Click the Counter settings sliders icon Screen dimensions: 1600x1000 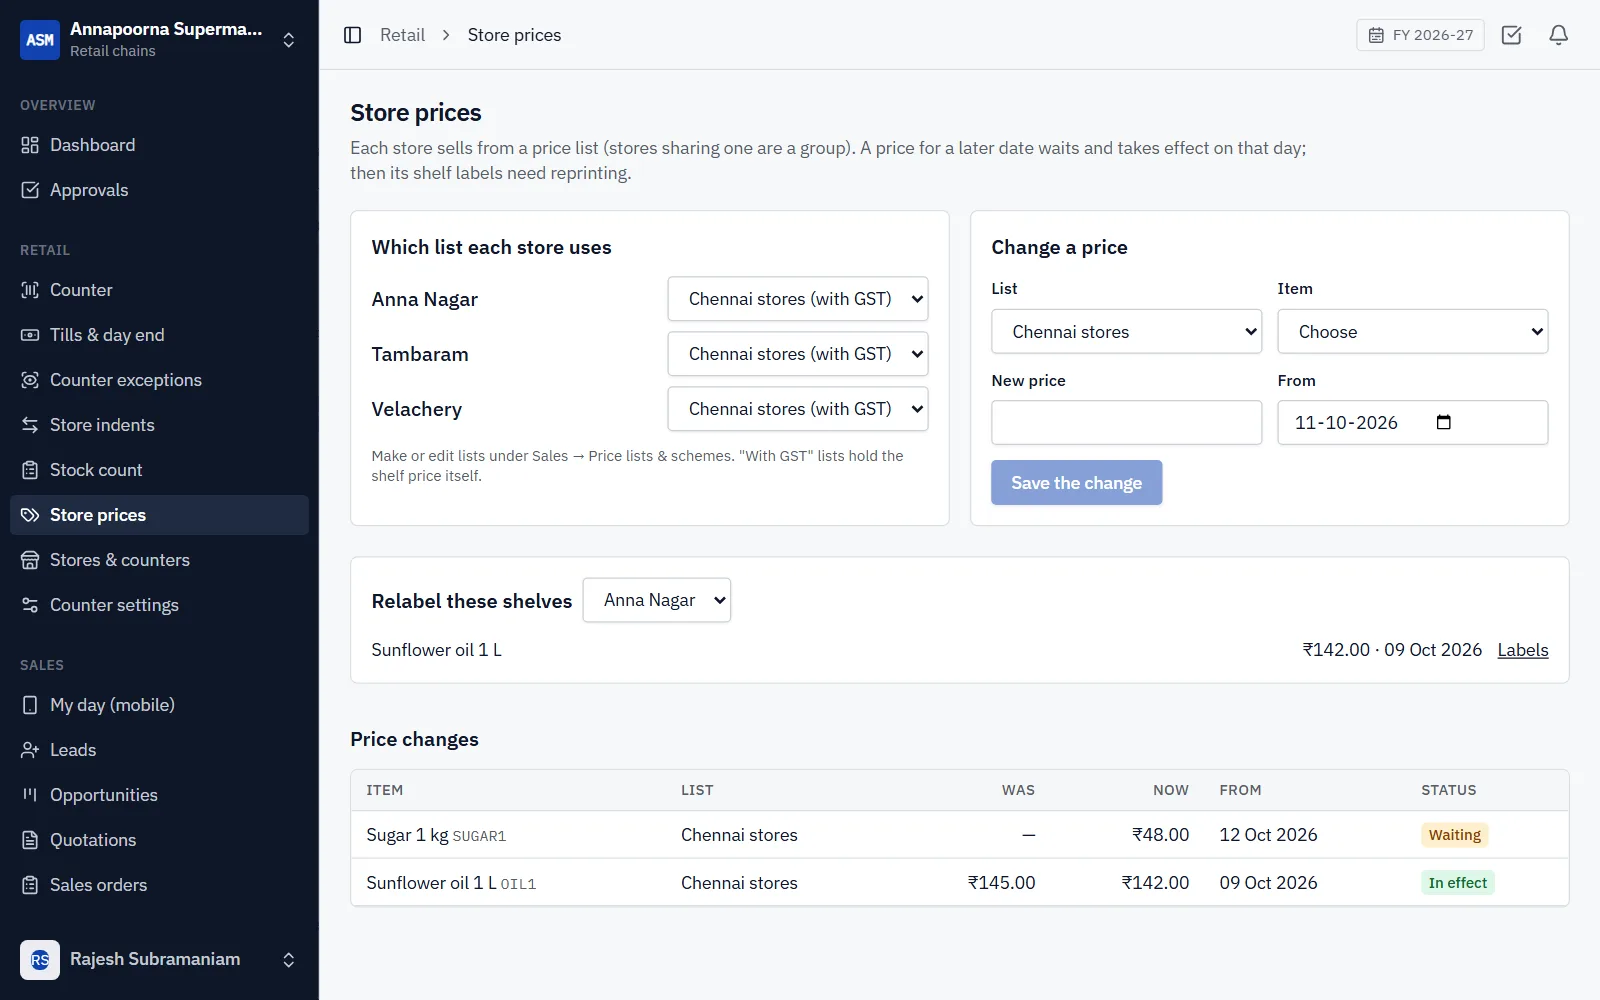pos(30,605)
